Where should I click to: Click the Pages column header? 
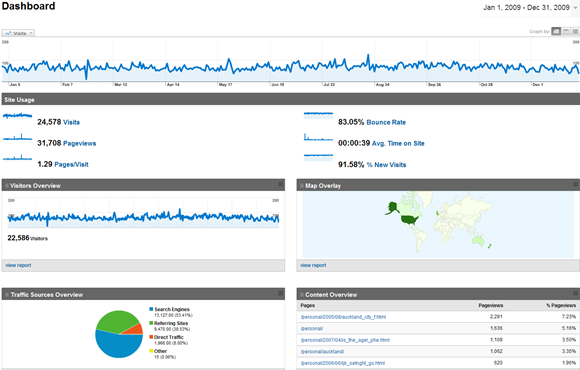pyautogui.click(x=308, y=306)
